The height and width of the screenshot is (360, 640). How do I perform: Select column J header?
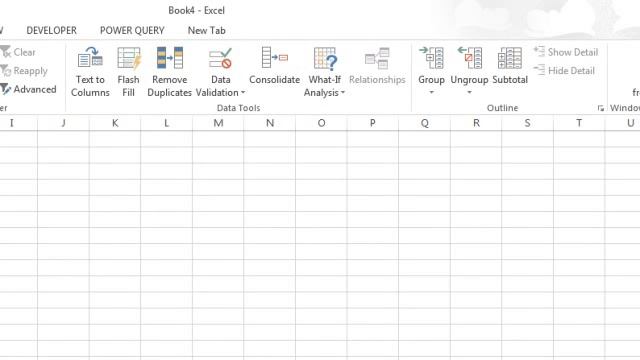tap(63, 123)
